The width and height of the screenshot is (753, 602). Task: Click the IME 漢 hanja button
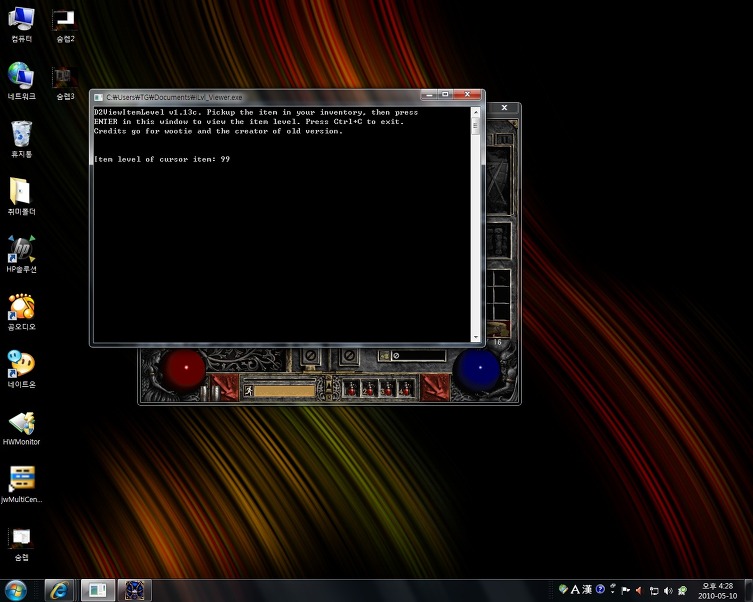[587, 590]
